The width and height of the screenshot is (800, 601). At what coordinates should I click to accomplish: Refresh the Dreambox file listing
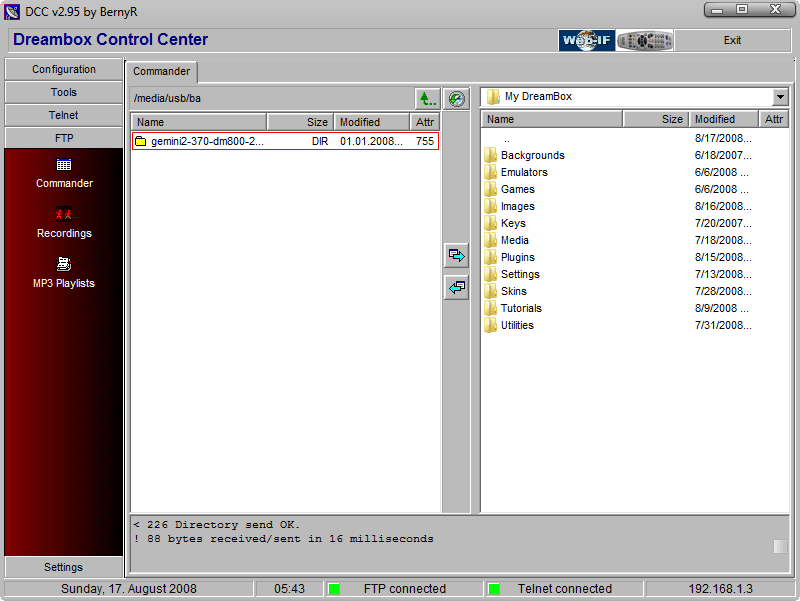(457, 98)
